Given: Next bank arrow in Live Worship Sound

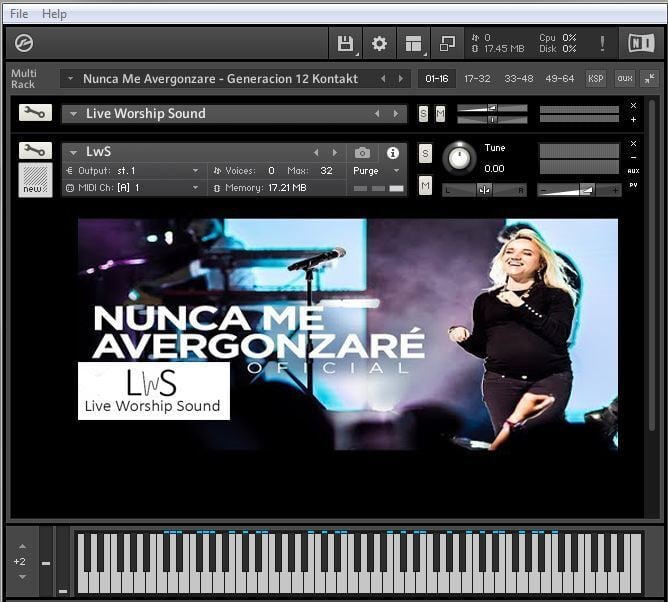Looking at the screenshot, I should pos(396,114).
